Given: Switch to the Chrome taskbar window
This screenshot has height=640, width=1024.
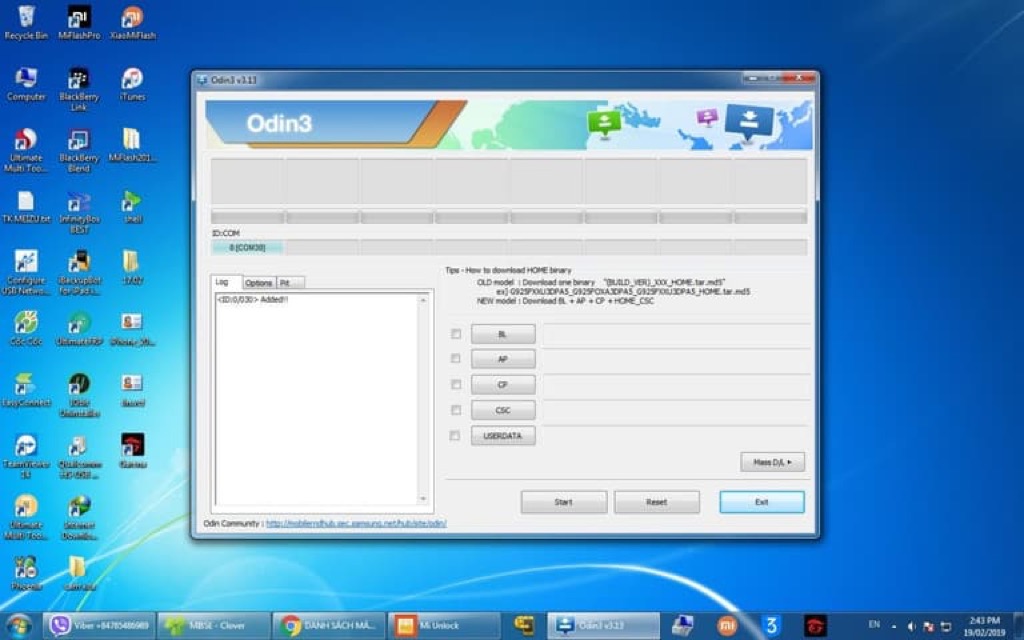Looking at the screenshot, I should [328, 626].
